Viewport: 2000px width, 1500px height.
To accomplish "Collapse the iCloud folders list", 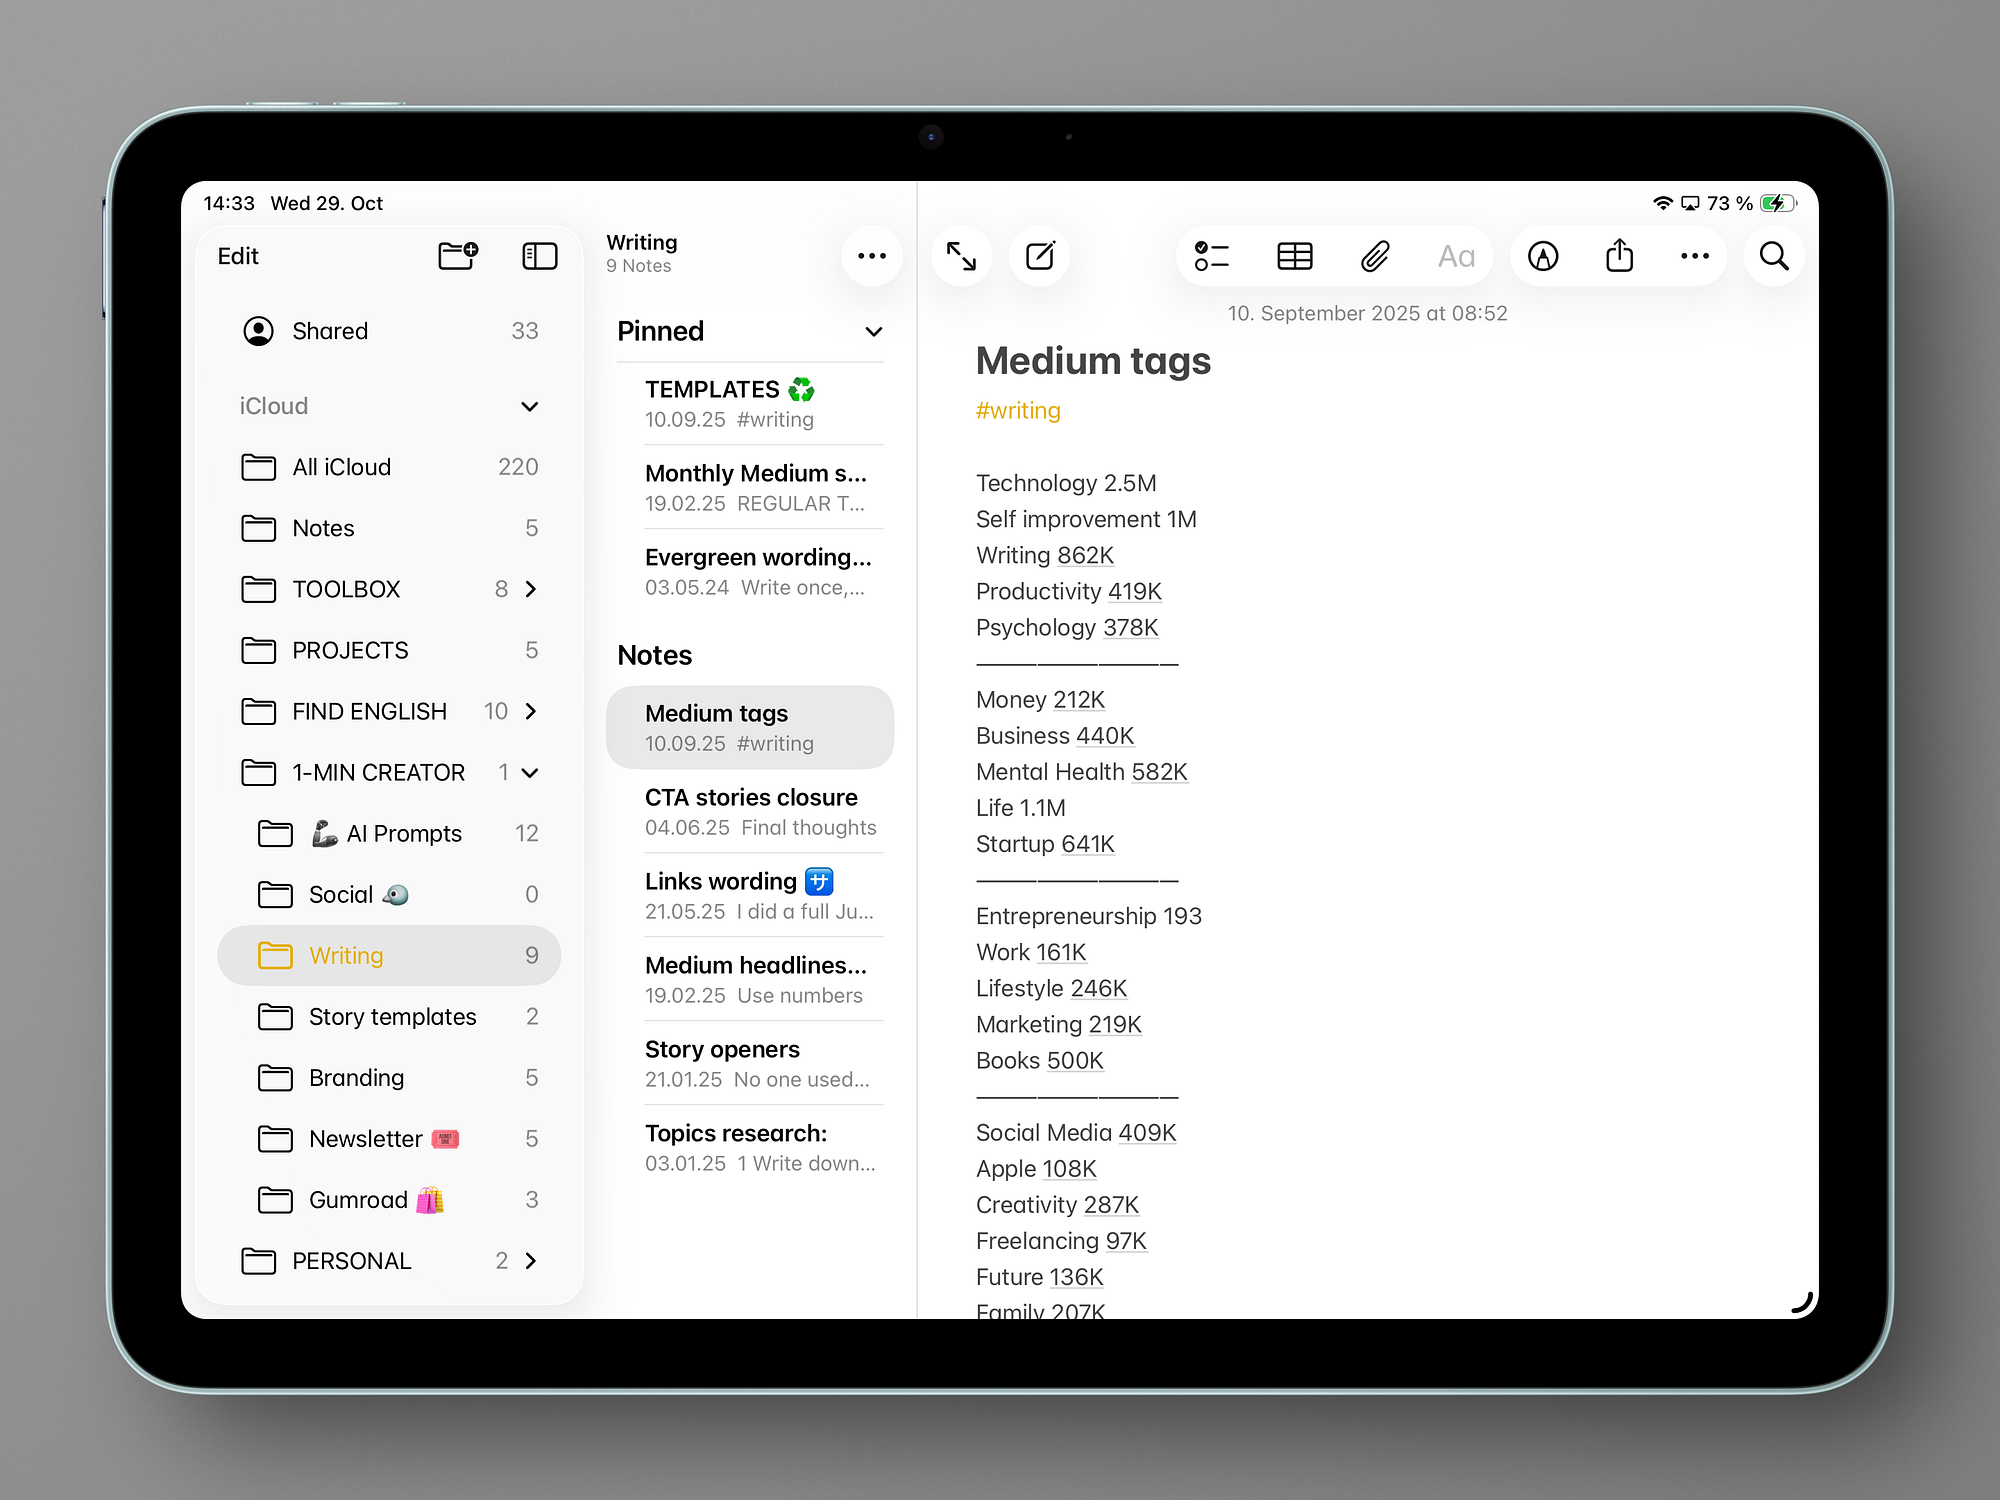I will [530, 406].
